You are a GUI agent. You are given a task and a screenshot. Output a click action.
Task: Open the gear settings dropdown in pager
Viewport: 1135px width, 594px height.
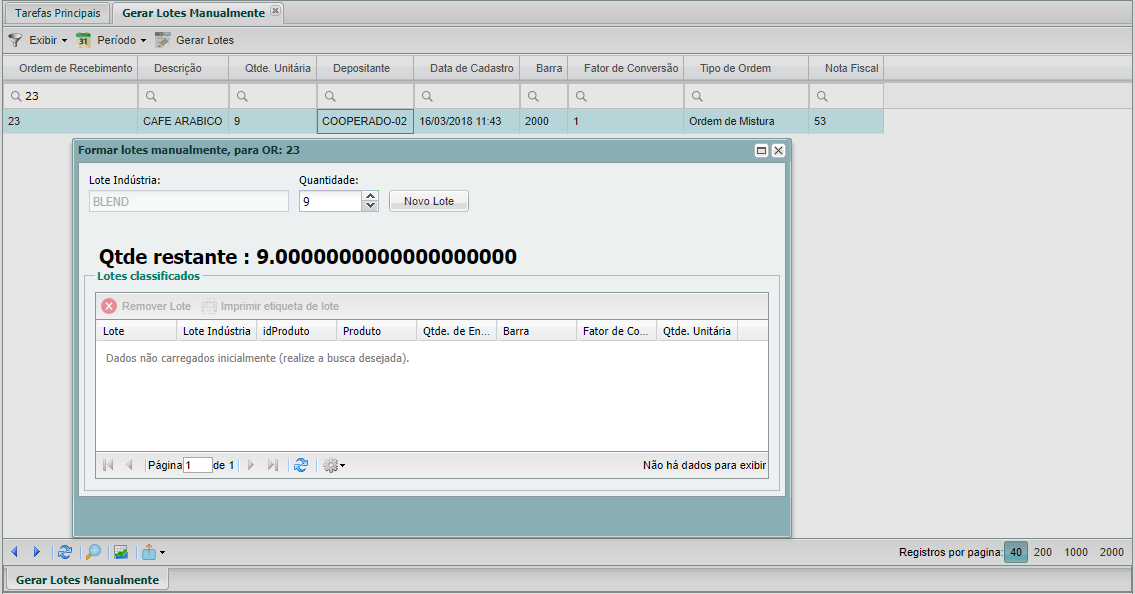point(334,465)
